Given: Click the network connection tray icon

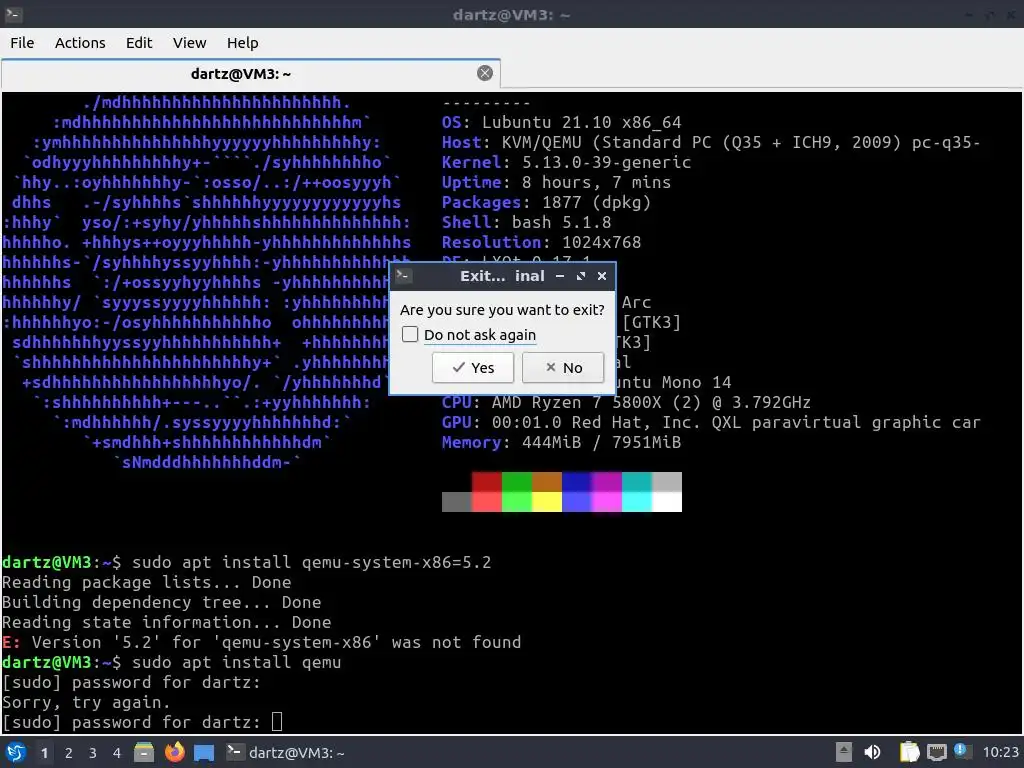Looking at the screenshot, I should point(936,752).
